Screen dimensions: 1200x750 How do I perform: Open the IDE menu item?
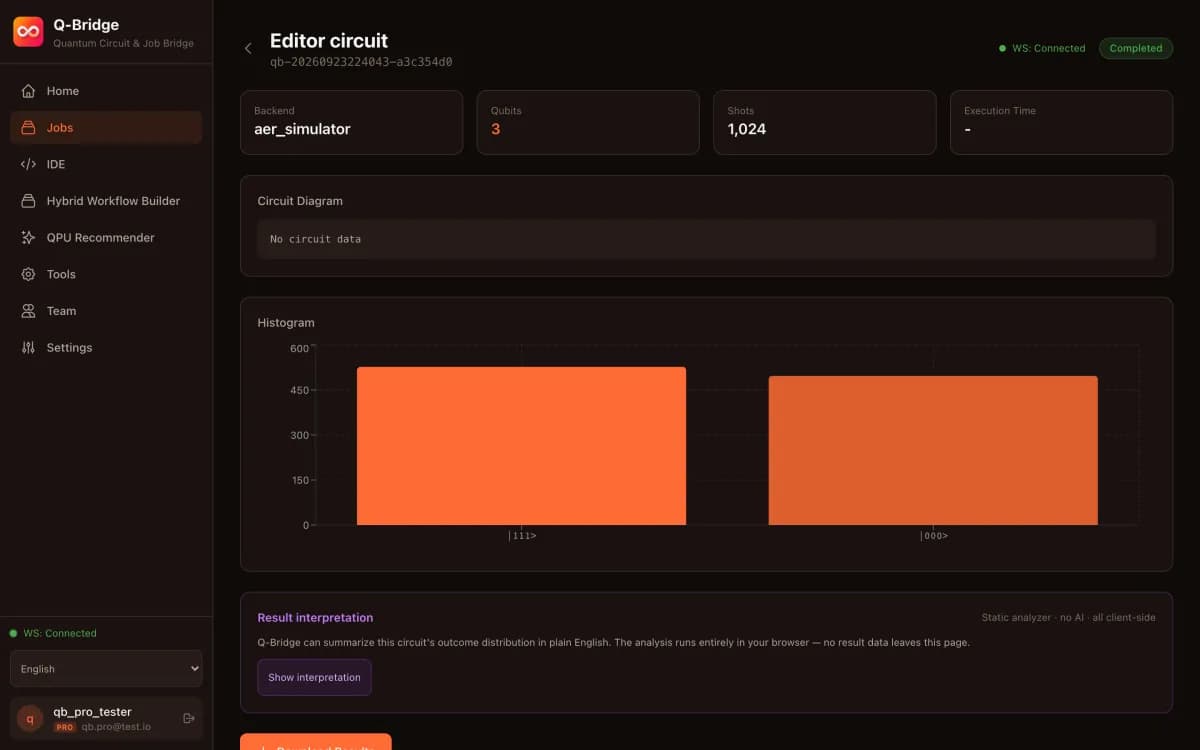[106, 164]
